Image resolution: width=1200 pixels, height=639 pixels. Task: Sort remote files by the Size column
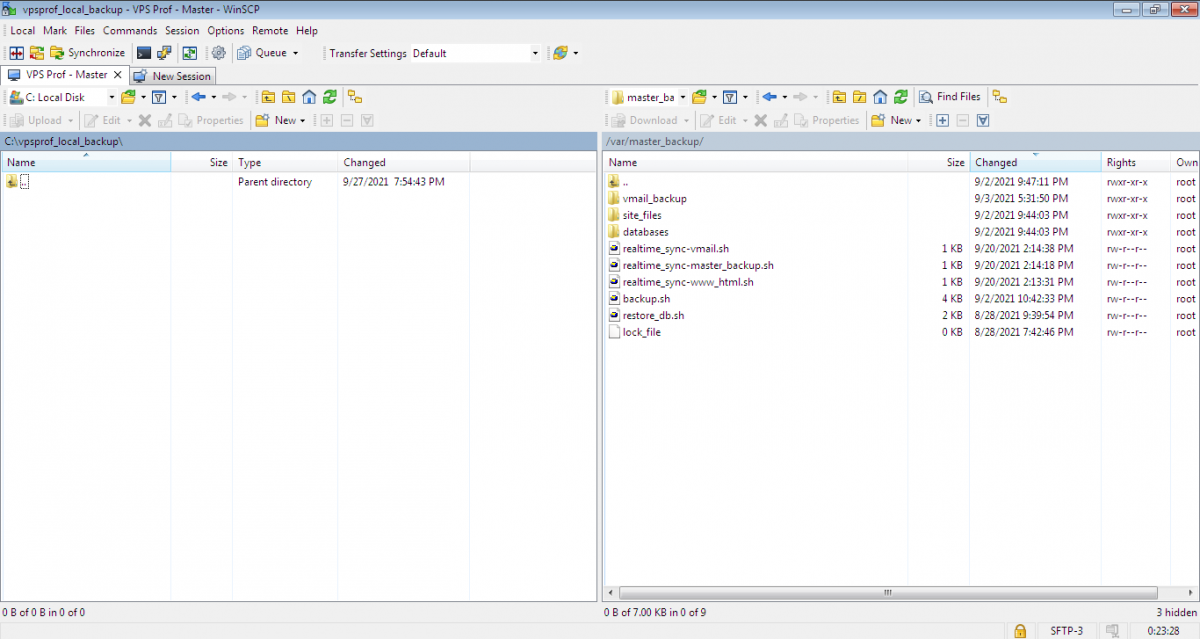[953, 162]
